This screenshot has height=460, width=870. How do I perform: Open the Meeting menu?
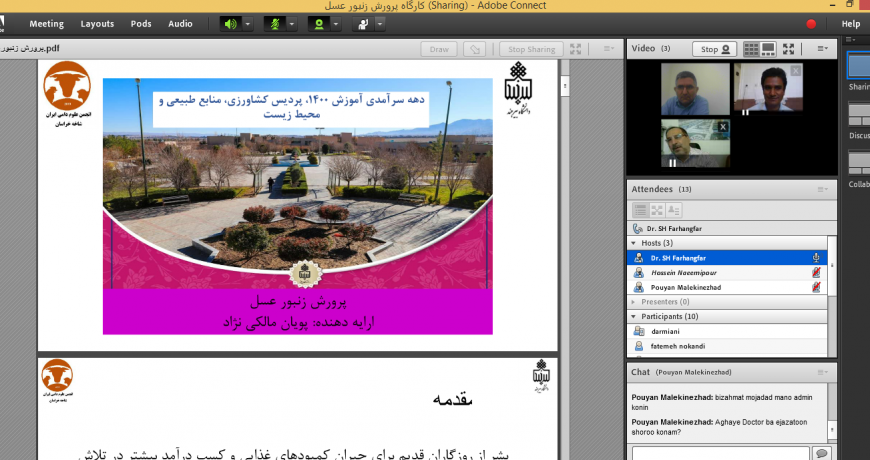[x=47, y=24]
